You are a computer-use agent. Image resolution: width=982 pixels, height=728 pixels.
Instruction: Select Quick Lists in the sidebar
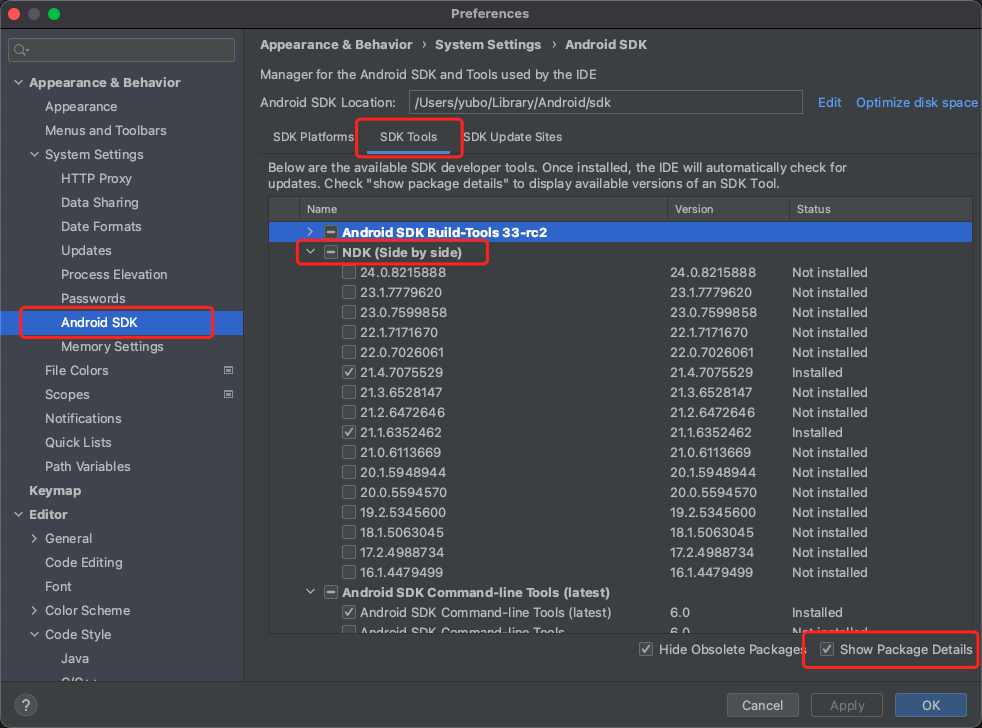point(78,442)
